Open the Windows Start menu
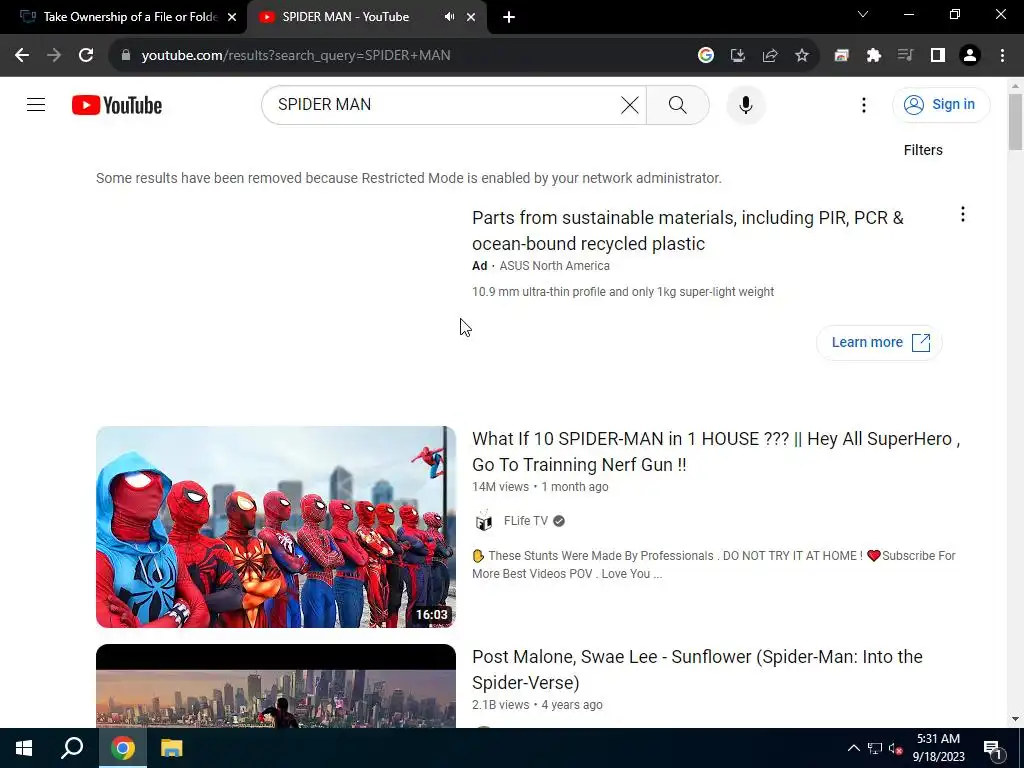The height and width of the screenshot is (768, 1024). (x=24, y=748)
